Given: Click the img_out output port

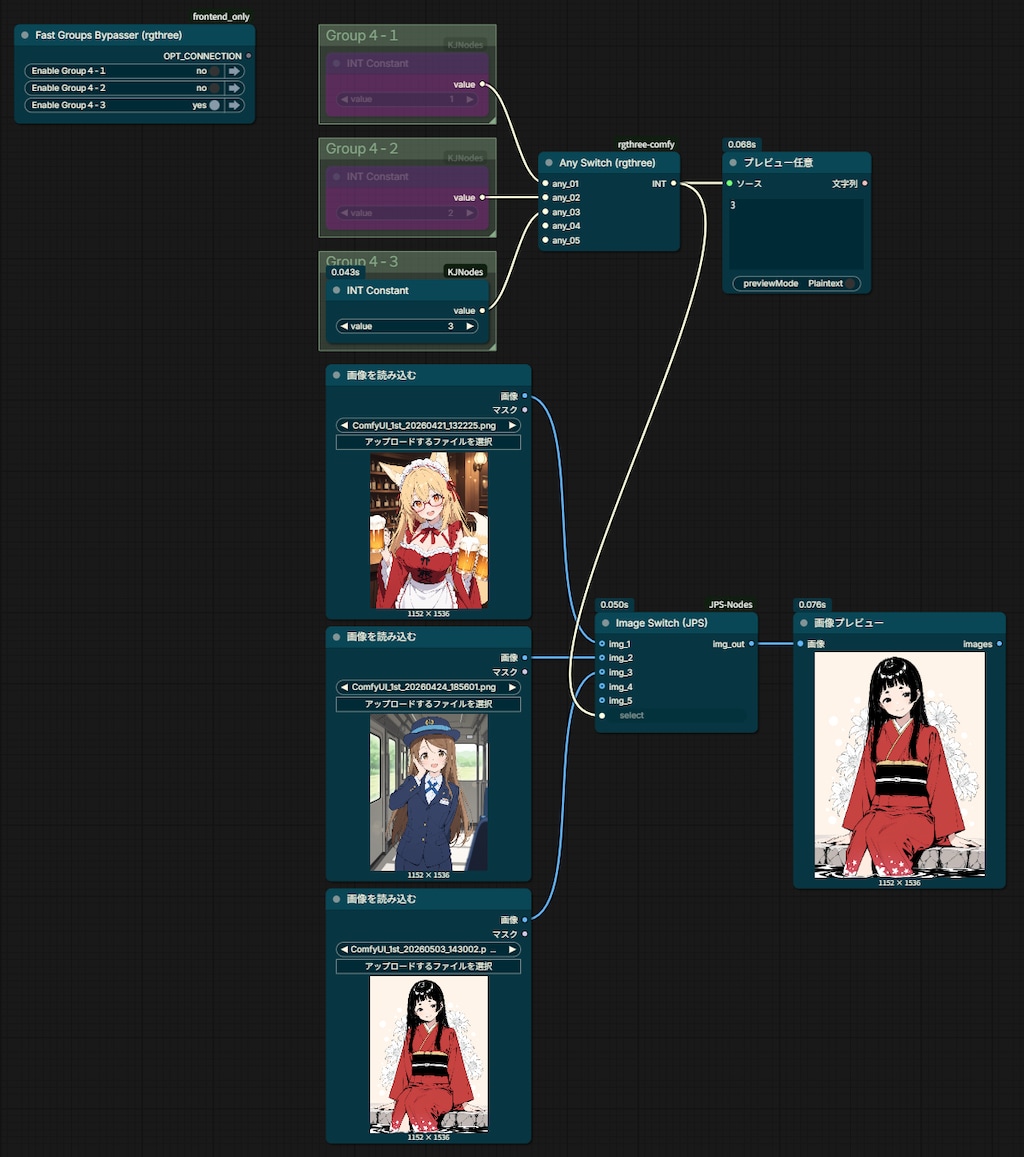Looking at the screenshot, I should click(751, 643).
